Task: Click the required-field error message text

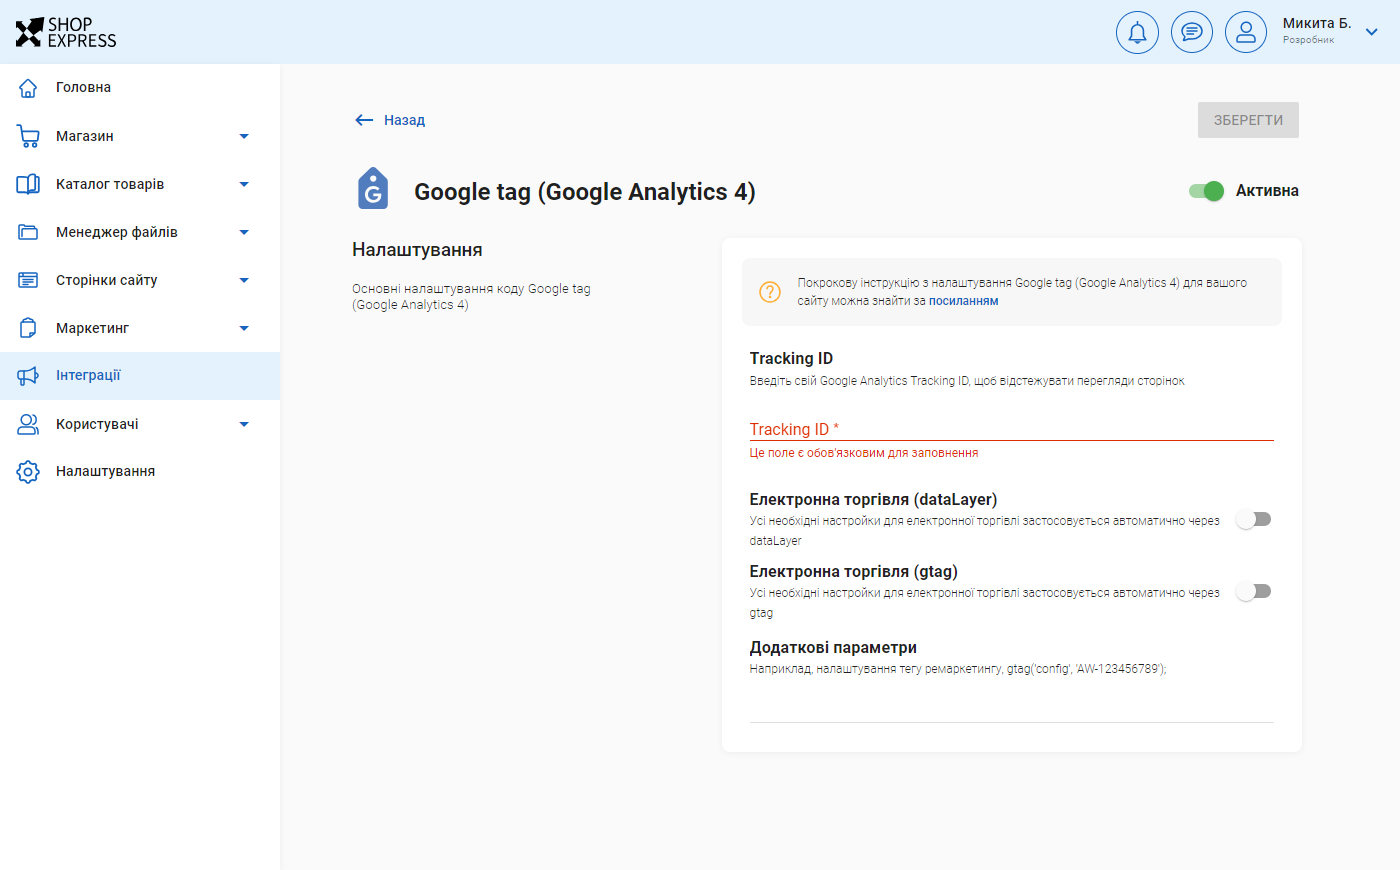Action: (x=864, y=453)
